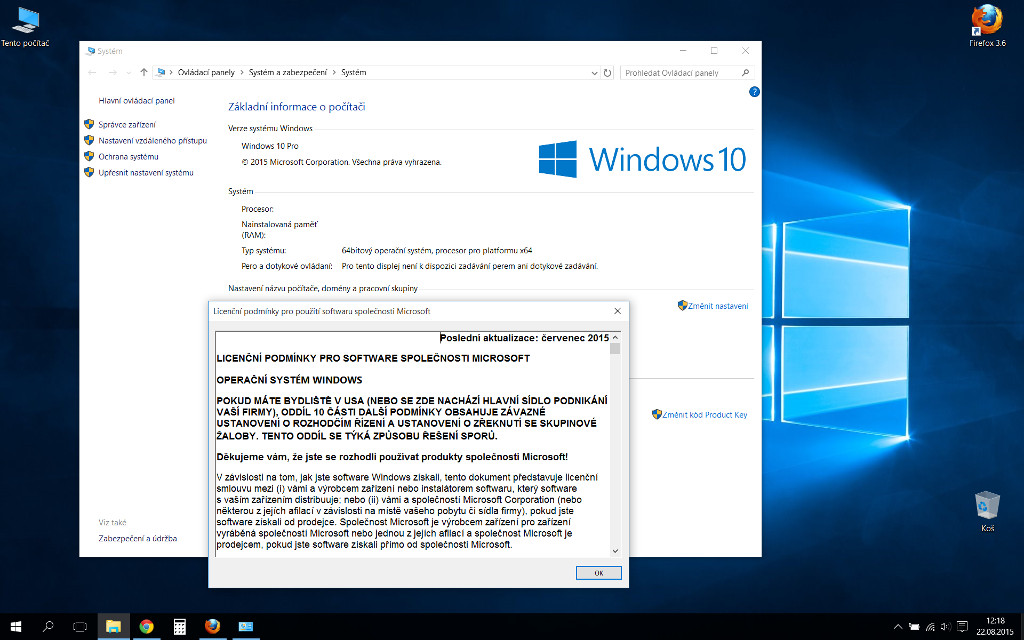Click the Systém window title icon
This screenshot has width=1024, height=640.
pyautogui.click(x=90, y=51)
